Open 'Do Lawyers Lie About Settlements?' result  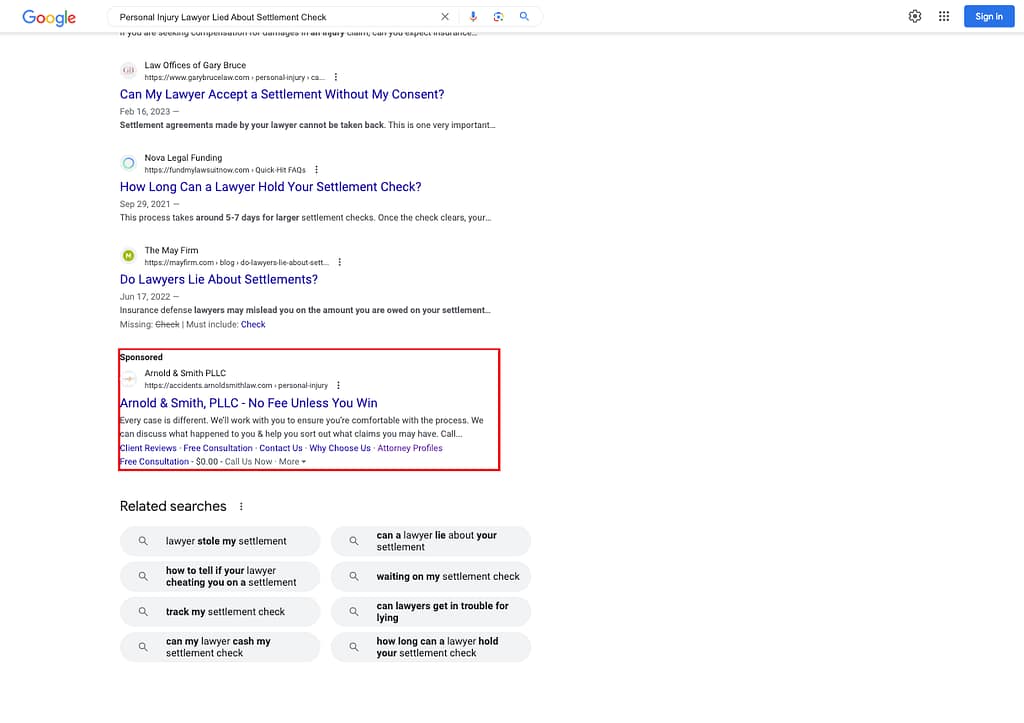click(x=219, y=280)
